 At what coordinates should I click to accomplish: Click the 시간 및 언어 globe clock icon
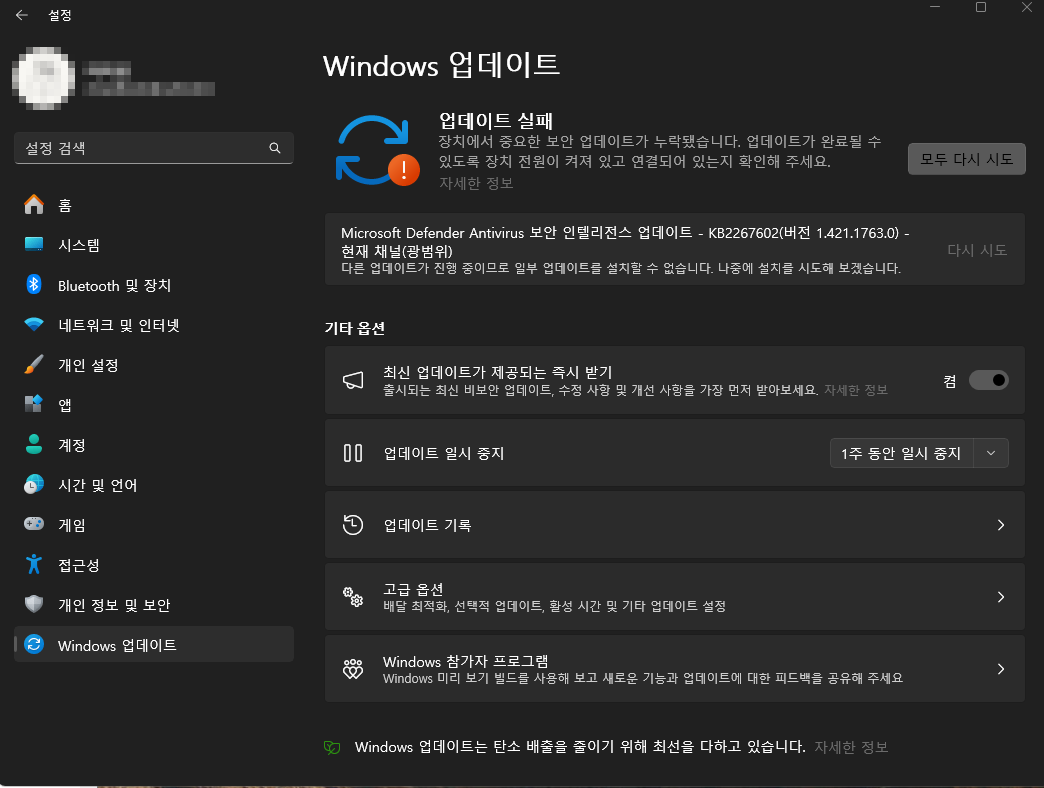(x=34, y=485)
